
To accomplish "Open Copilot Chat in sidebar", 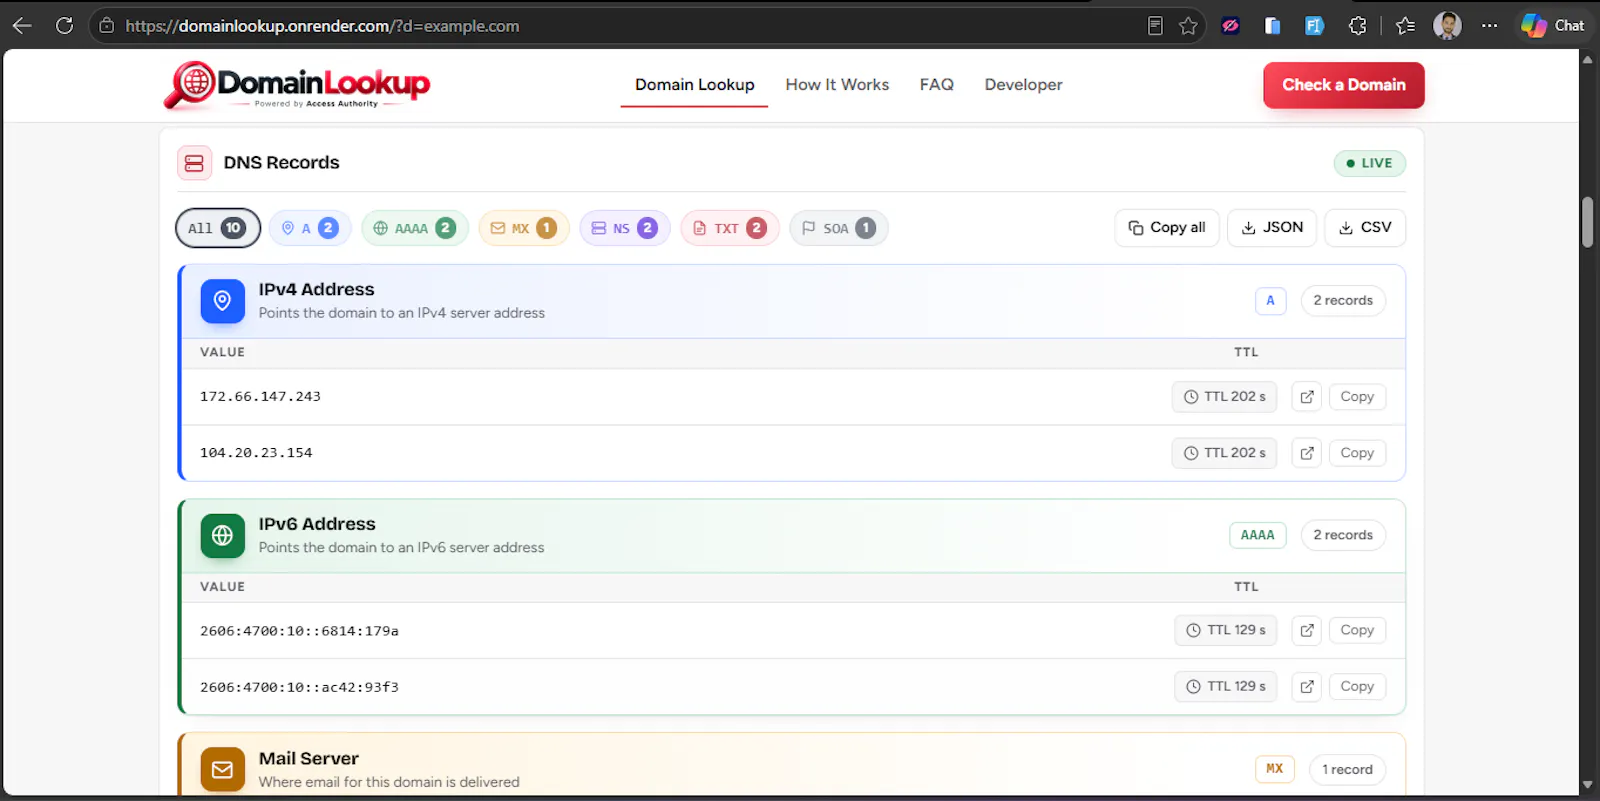I will pyautogui.click(x=1553, y=26).
